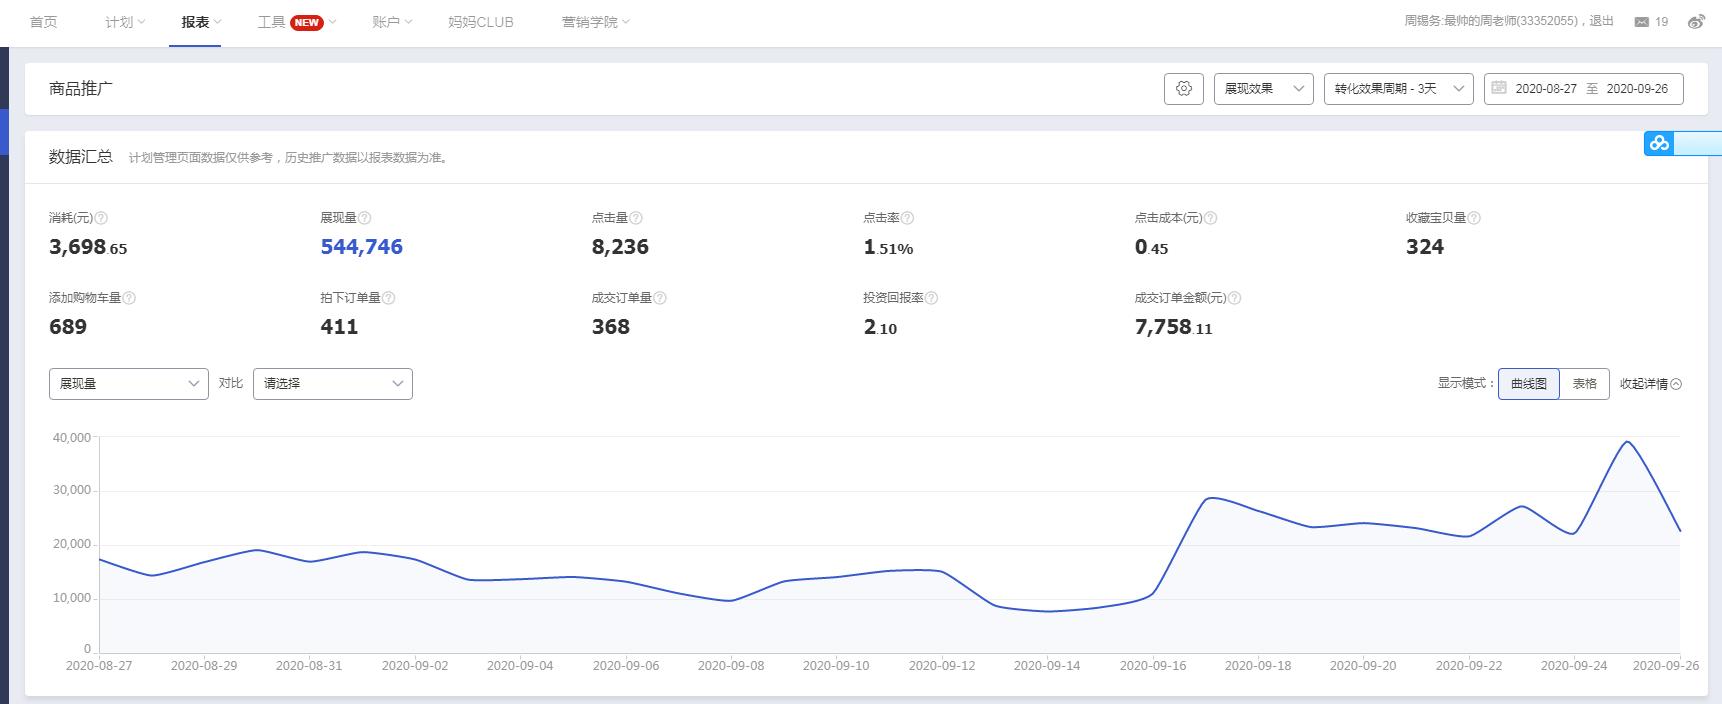Open the 请选择 comparison dropdown
Screen dimensions: 1722x704
[332, 384]
